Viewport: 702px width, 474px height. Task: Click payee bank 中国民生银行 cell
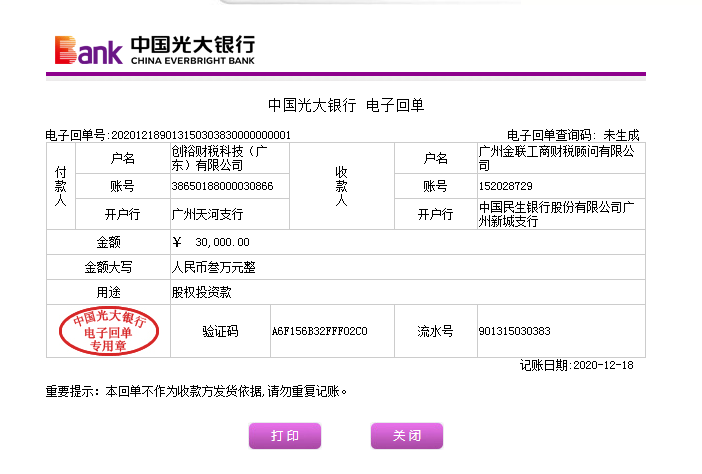[558, 215]
